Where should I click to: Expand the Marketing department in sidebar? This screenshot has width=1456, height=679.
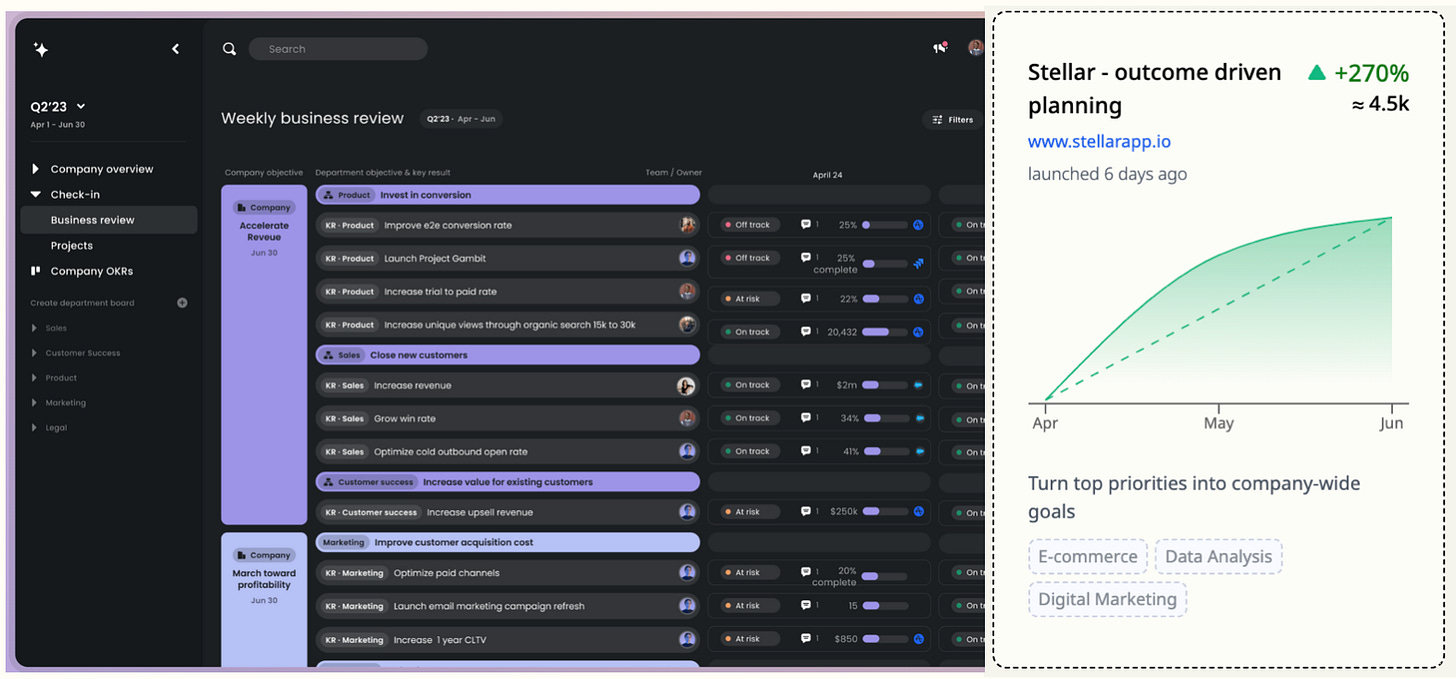[x=35, y=403]
